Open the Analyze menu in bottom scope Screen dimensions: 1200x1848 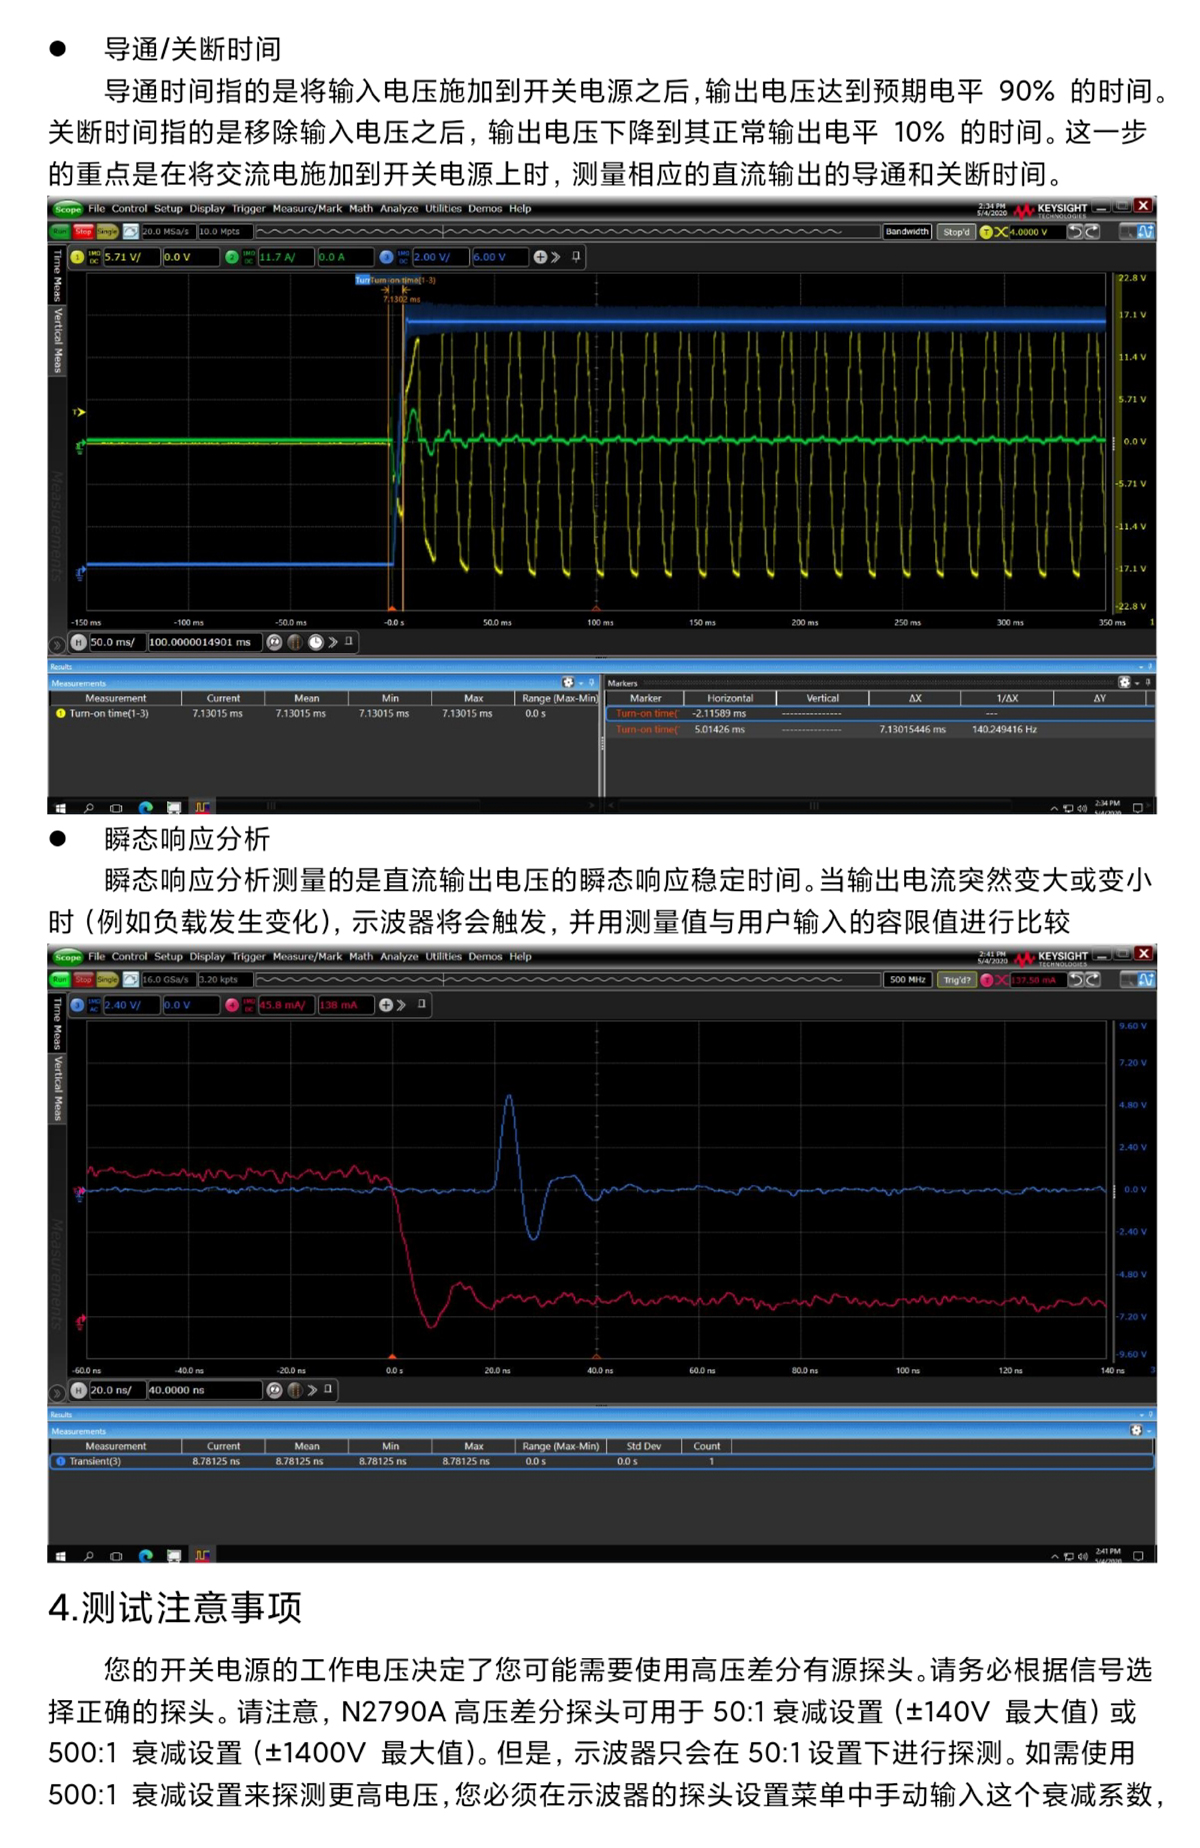coord(399,957)
